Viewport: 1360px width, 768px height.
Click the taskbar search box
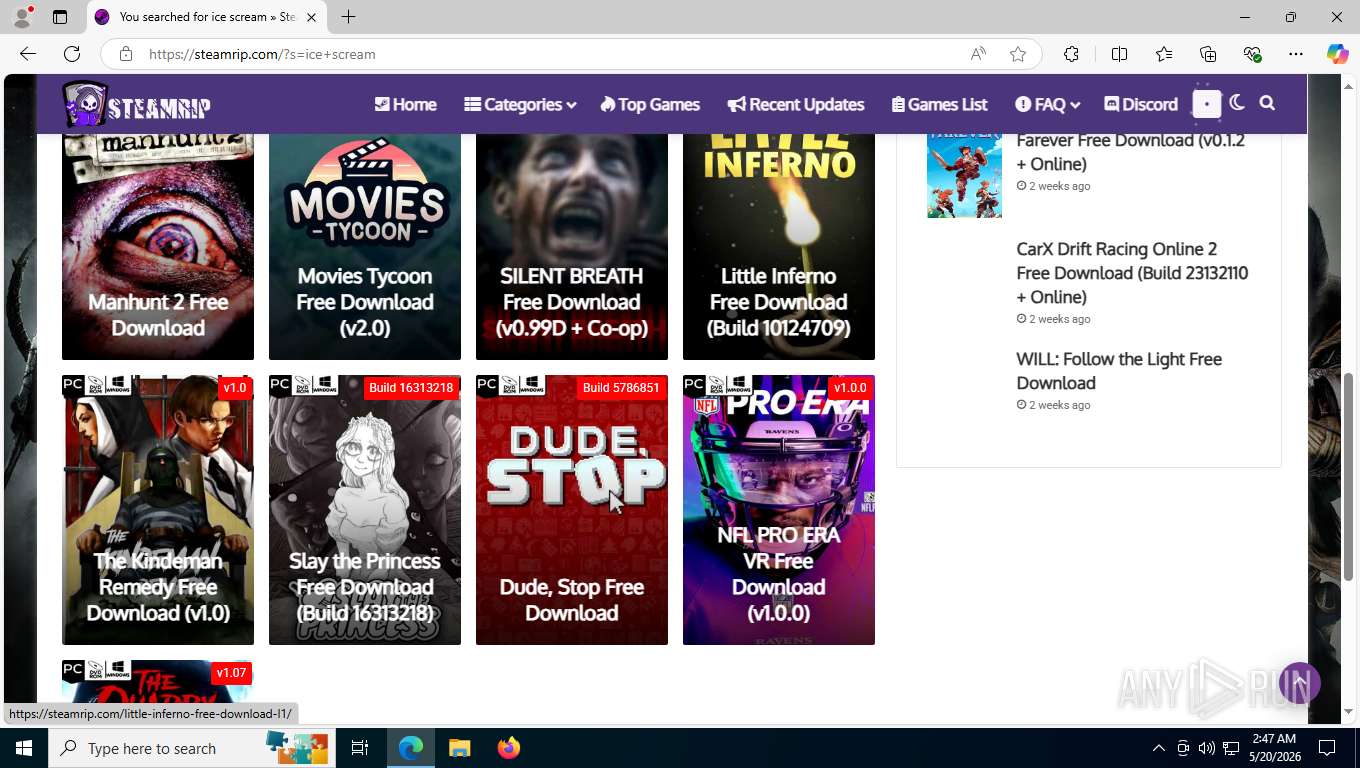tap(192, 748)
